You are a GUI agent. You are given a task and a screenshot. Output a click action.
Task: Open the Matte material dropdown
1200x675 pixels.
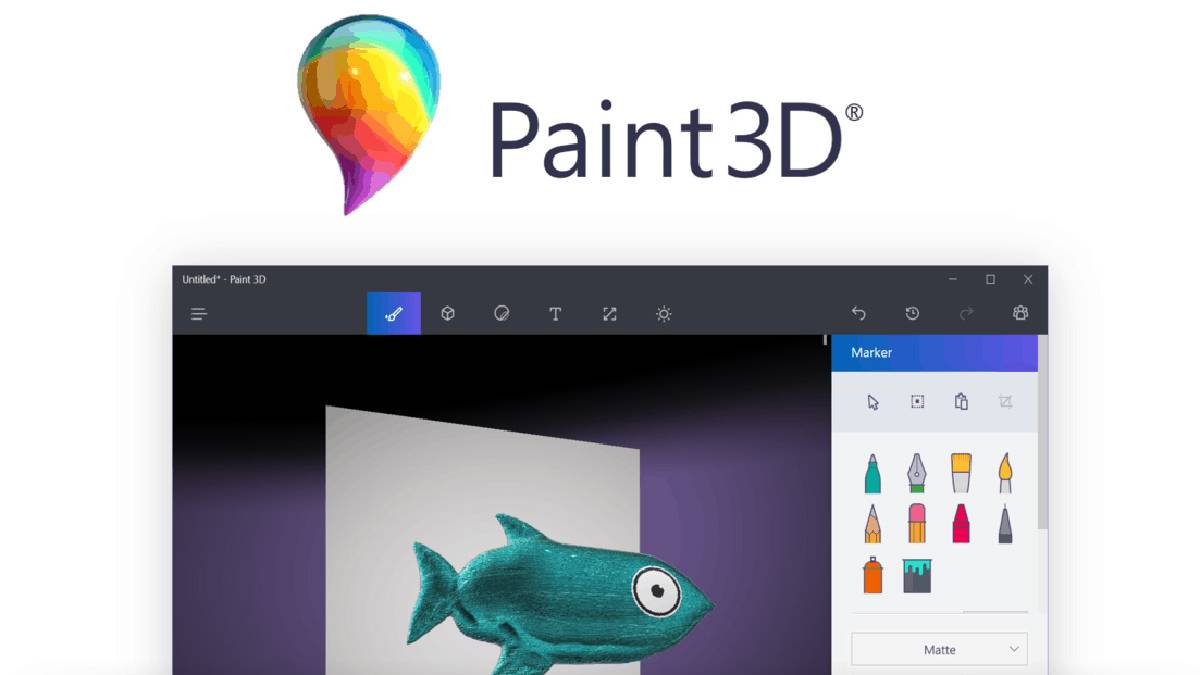(939, 649)
